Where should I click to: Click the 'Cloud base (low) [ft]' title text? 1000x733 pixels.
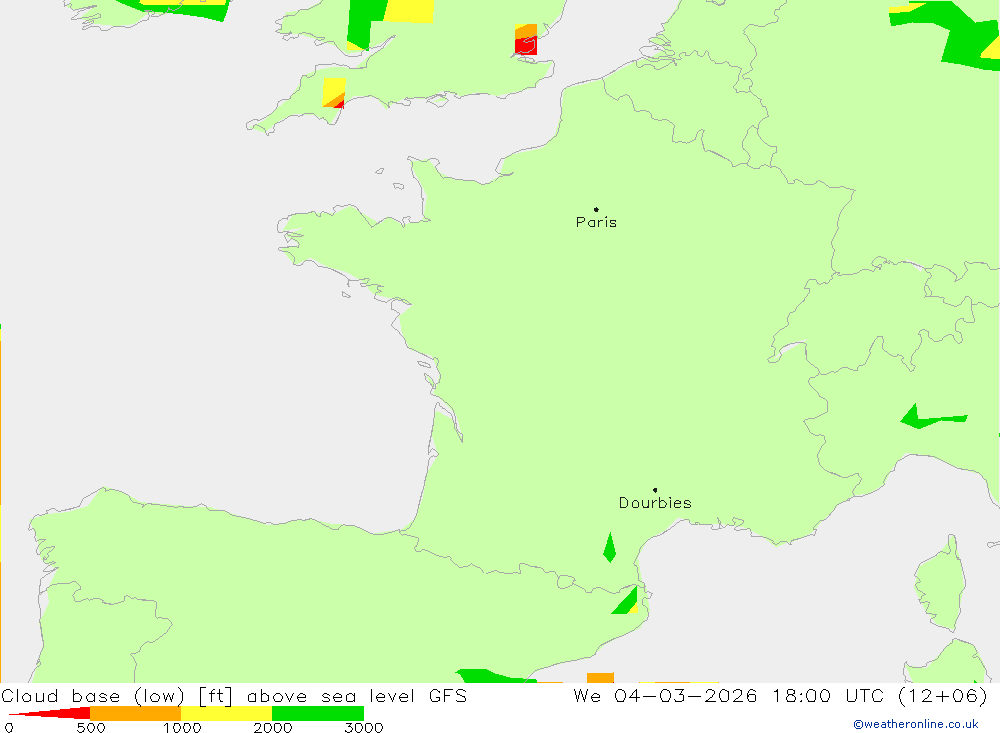[117, 695]
